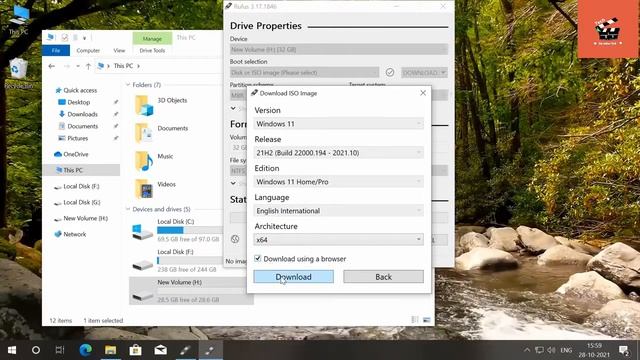Launch Microsoft Edge from taskbar
Viewport: 640px width, 360px height.
(x=85, y=350)
